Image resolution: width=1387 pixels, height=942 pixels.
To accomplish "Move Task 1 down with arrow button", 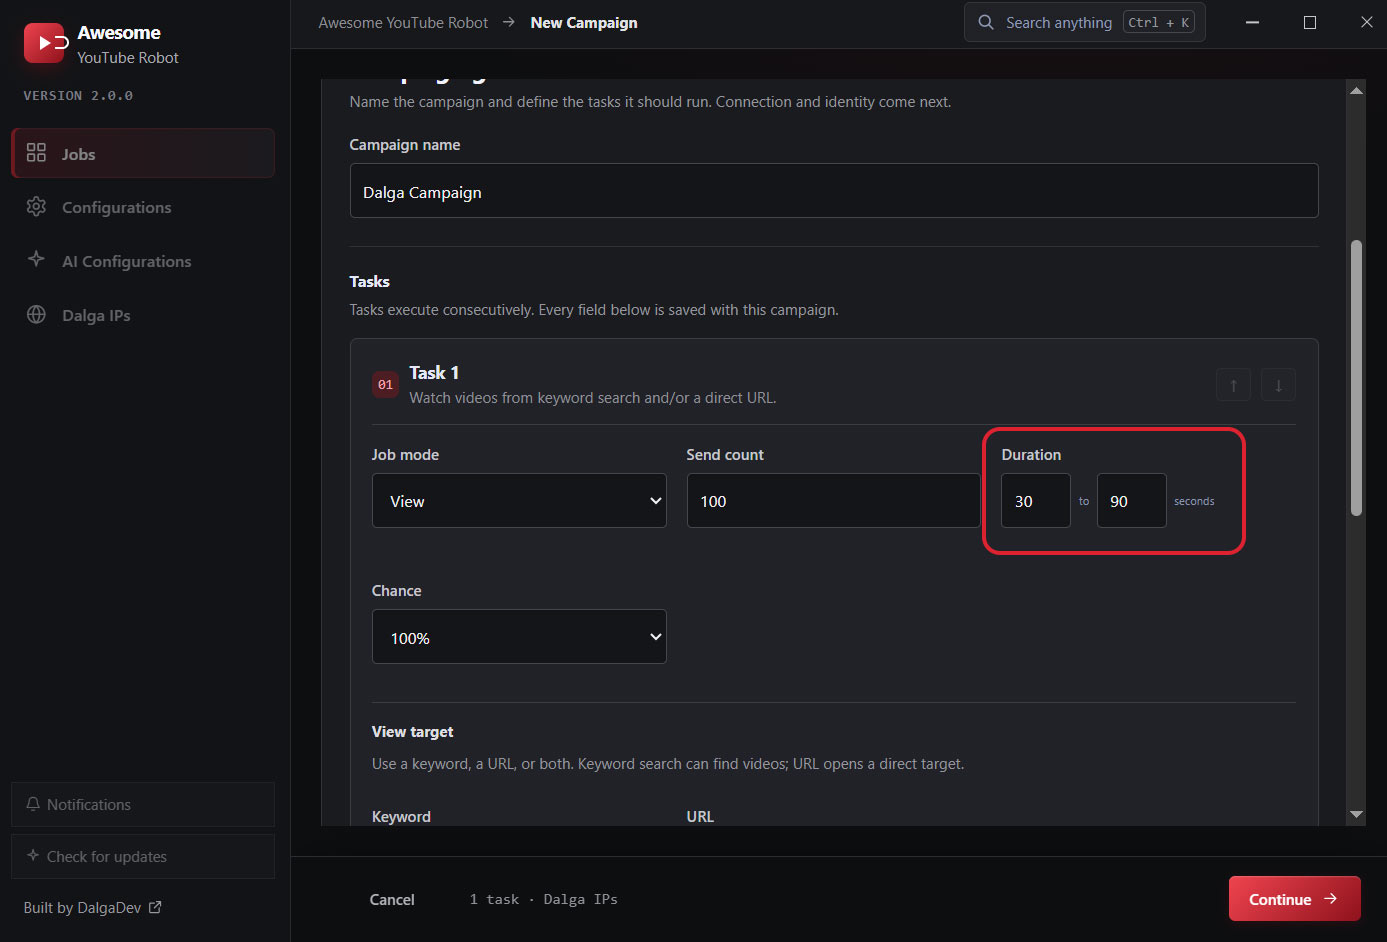I will 1278,385.
